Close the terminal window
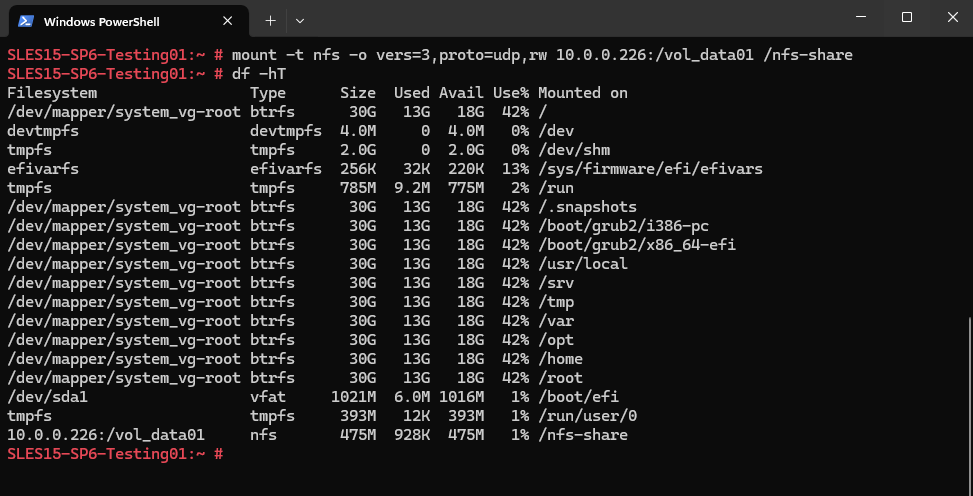Image resolution: width=973 pixels, height=496 pixels. tap(953, 17)
